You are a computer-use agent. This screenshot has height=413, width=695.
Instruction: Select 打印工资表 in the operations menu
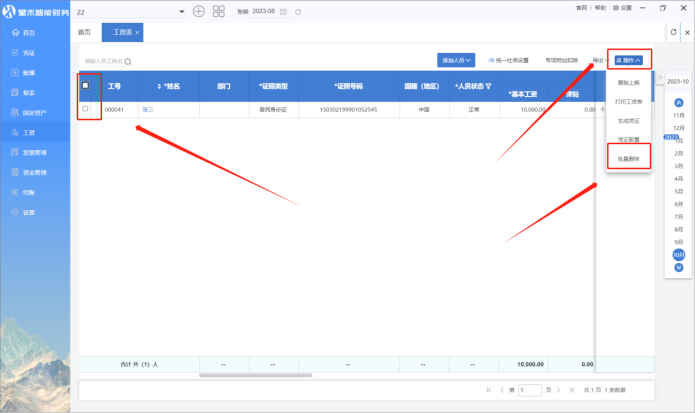tap(629, 103)
